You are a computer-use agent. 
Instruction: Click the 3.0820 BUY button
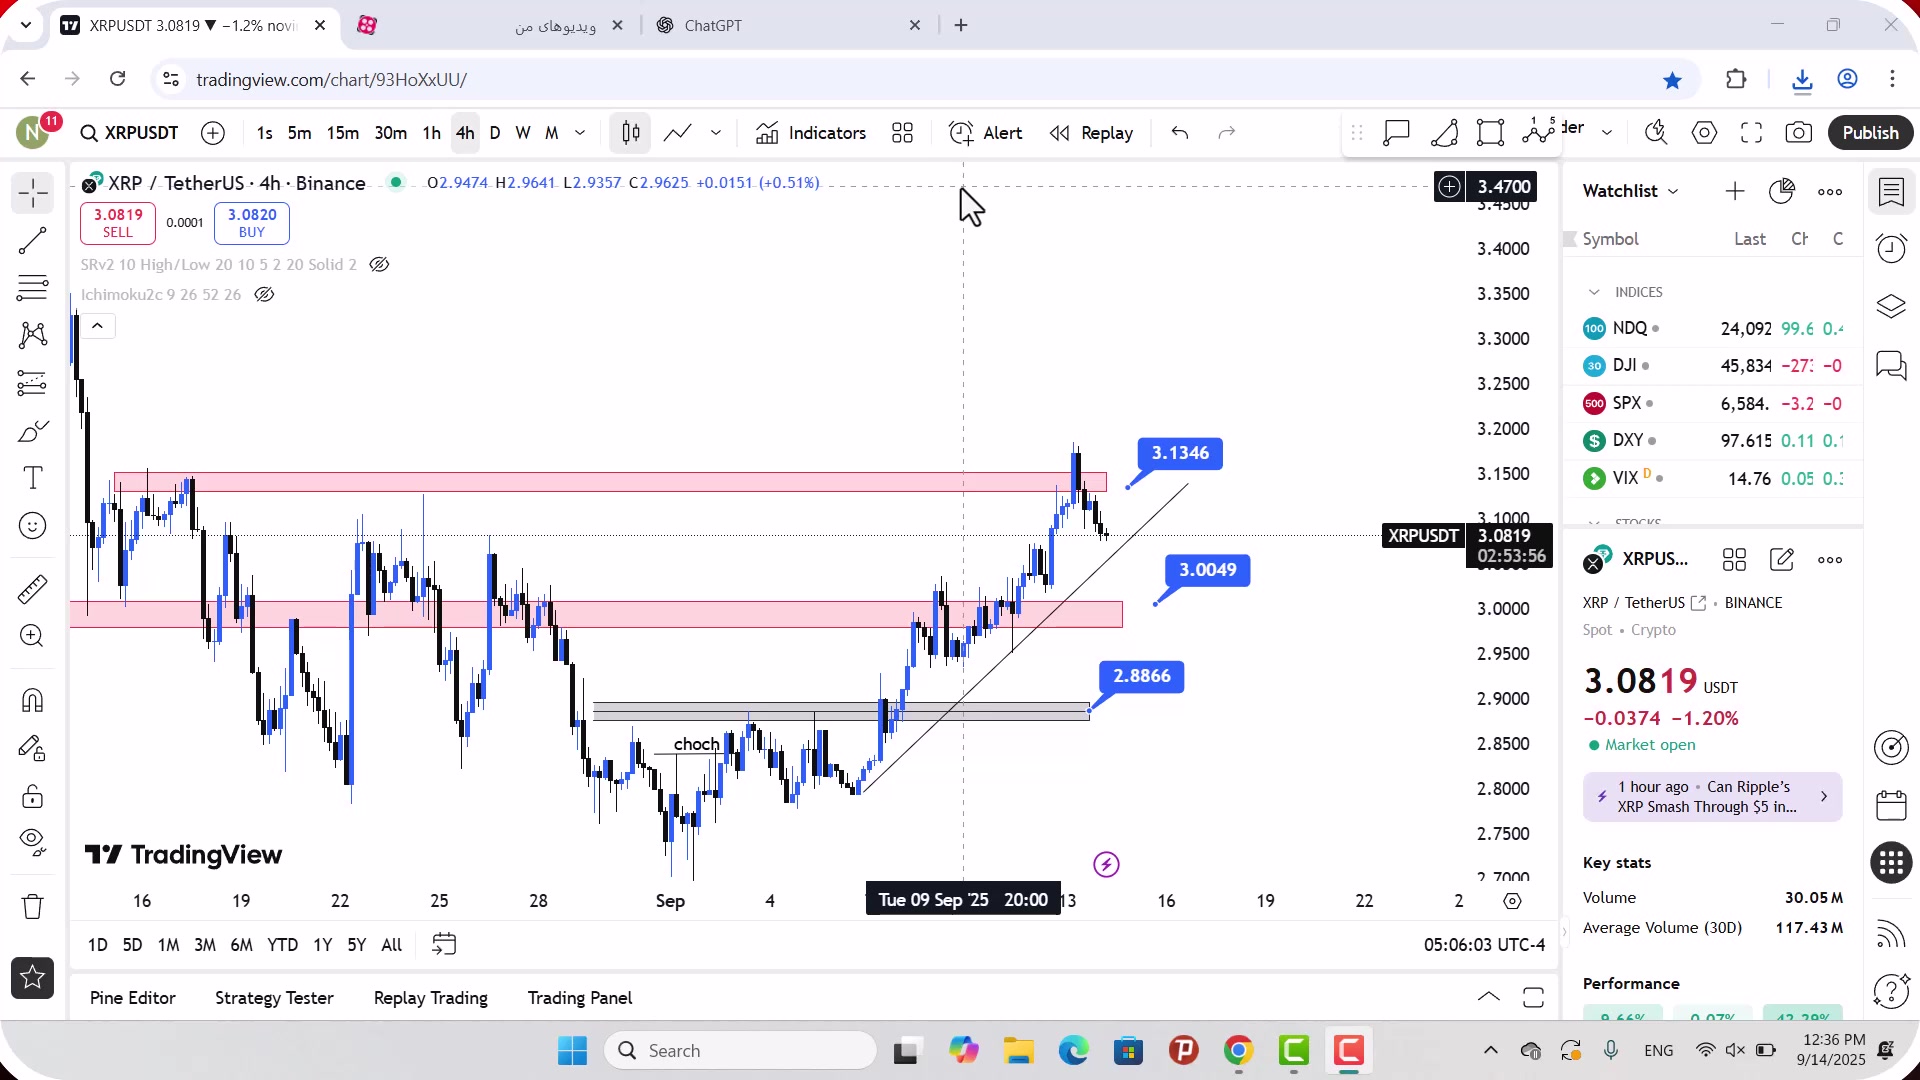(x=252, y=223)
